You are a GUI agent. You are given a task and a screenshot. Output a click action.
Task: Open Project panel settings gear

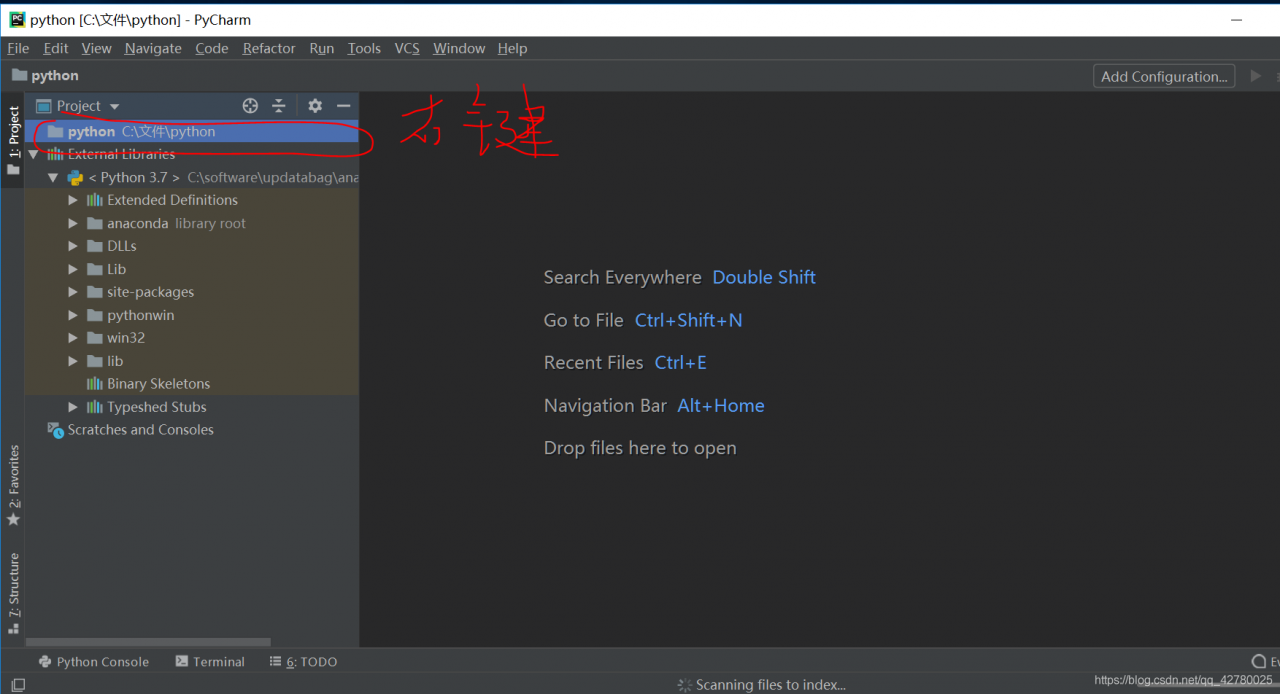click(x=315, y=106)
